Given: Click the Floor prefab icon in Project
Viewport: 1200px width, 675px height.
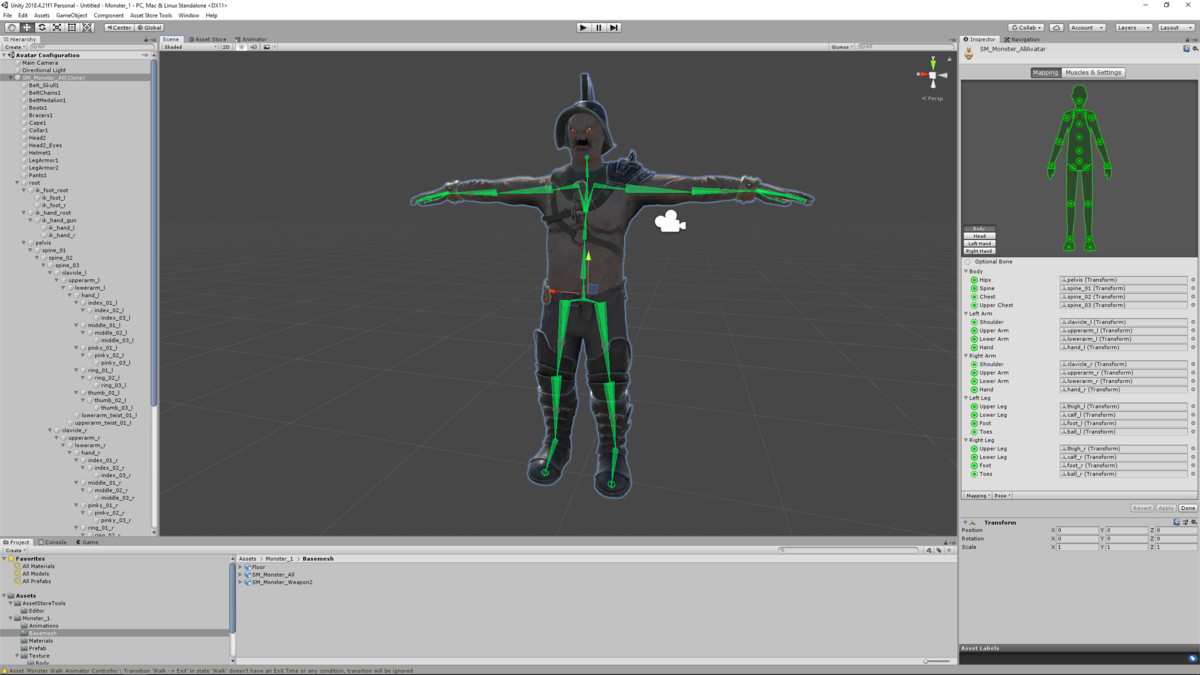Looking at the screenshot, I should [x=248, y=567].
